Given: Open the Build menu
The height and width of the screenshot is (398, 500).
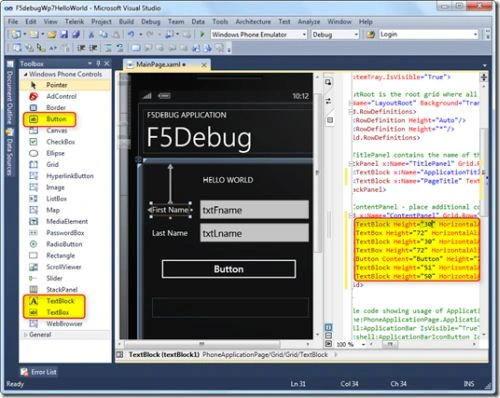Looking at the screenshot, I should tap(126, 22).
